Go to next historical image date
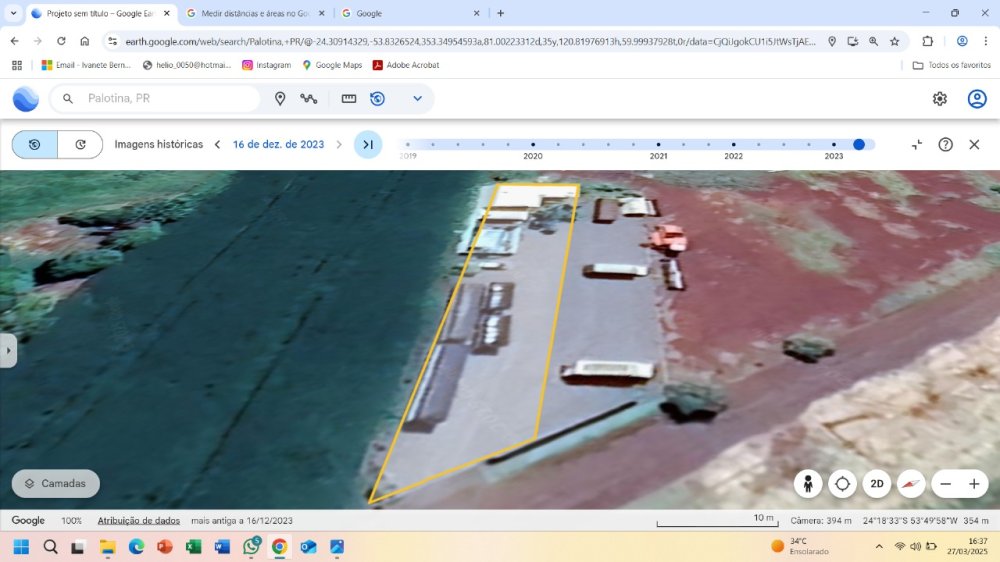1000x562 pixels. [339, 144]
